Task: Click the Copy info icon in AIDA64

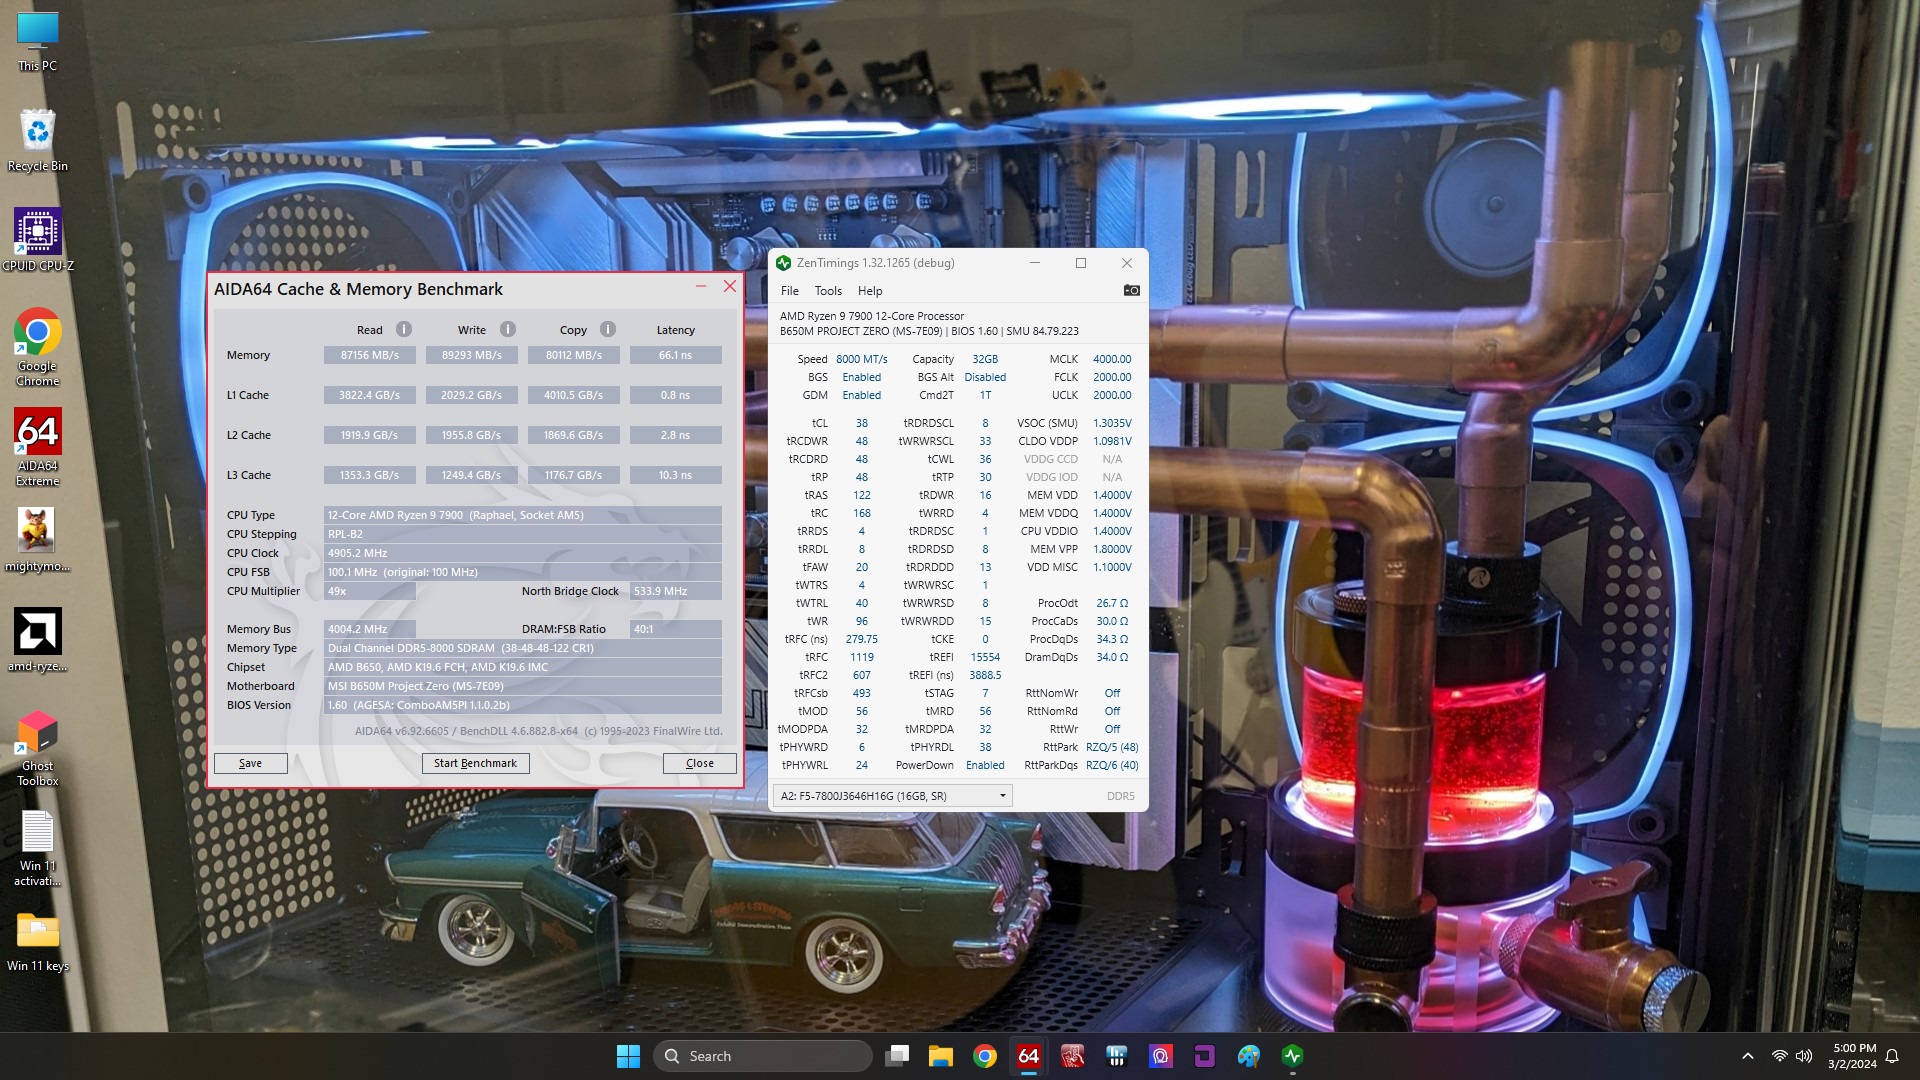Action: 608,329
